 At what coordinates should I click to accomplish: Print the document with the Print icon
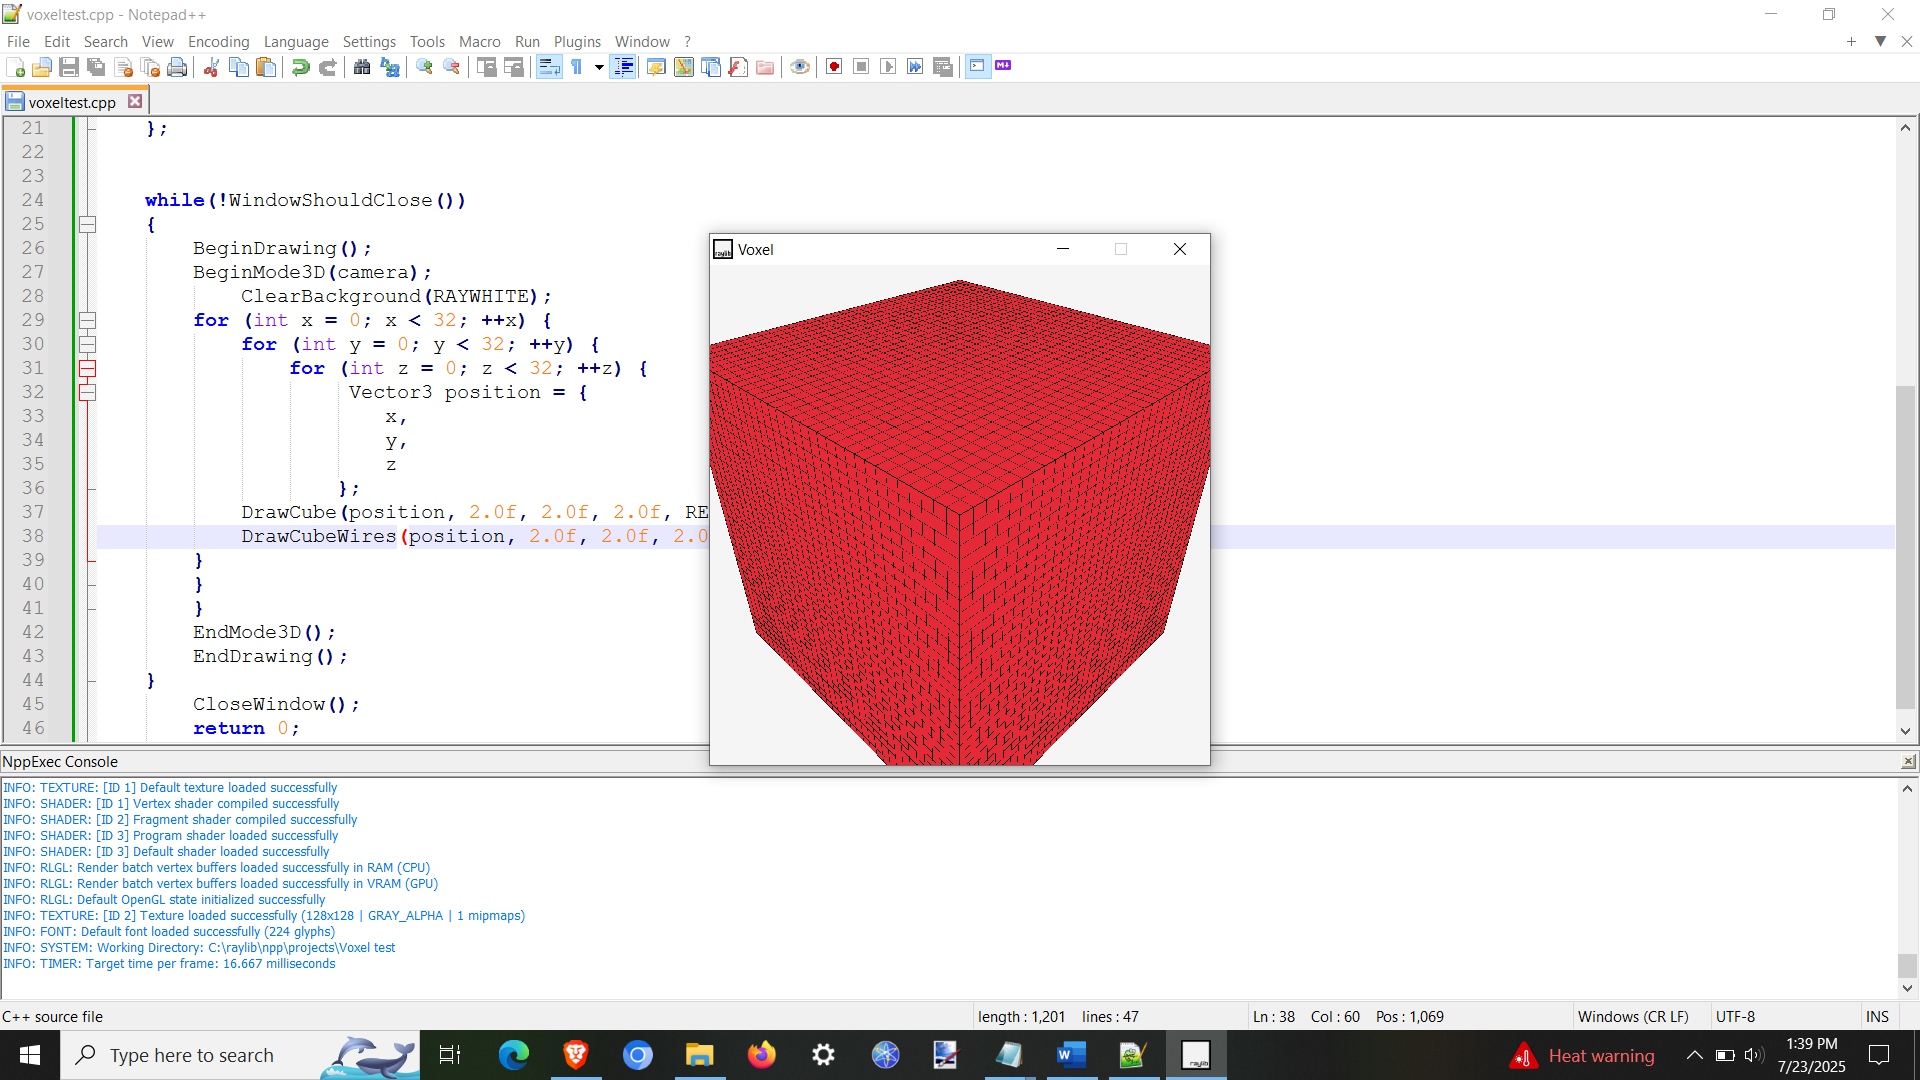178,67
